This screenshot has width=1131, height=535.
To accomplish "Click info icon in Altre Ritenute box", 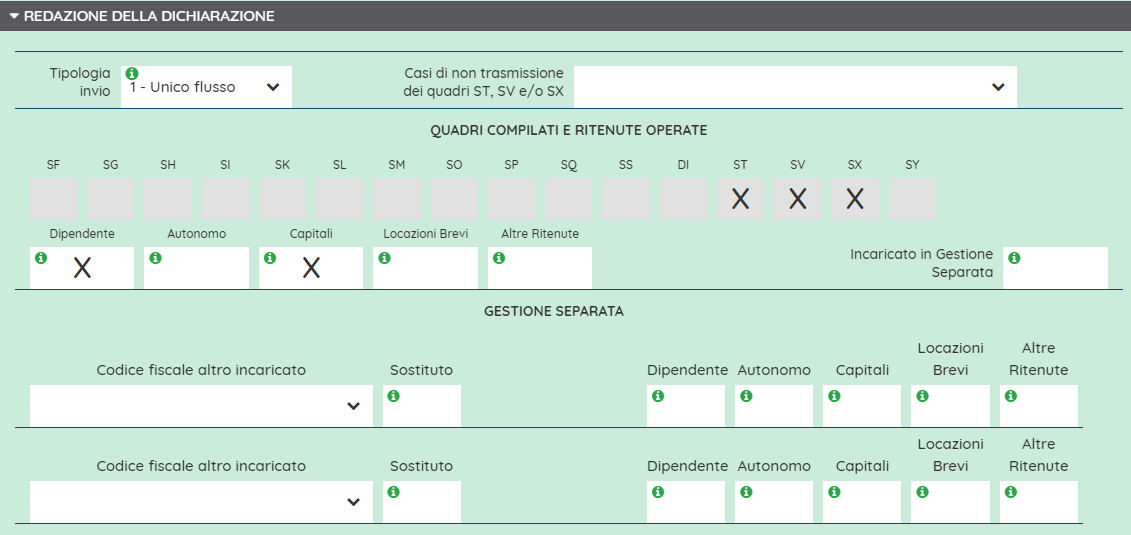I will tap(499, 258).
